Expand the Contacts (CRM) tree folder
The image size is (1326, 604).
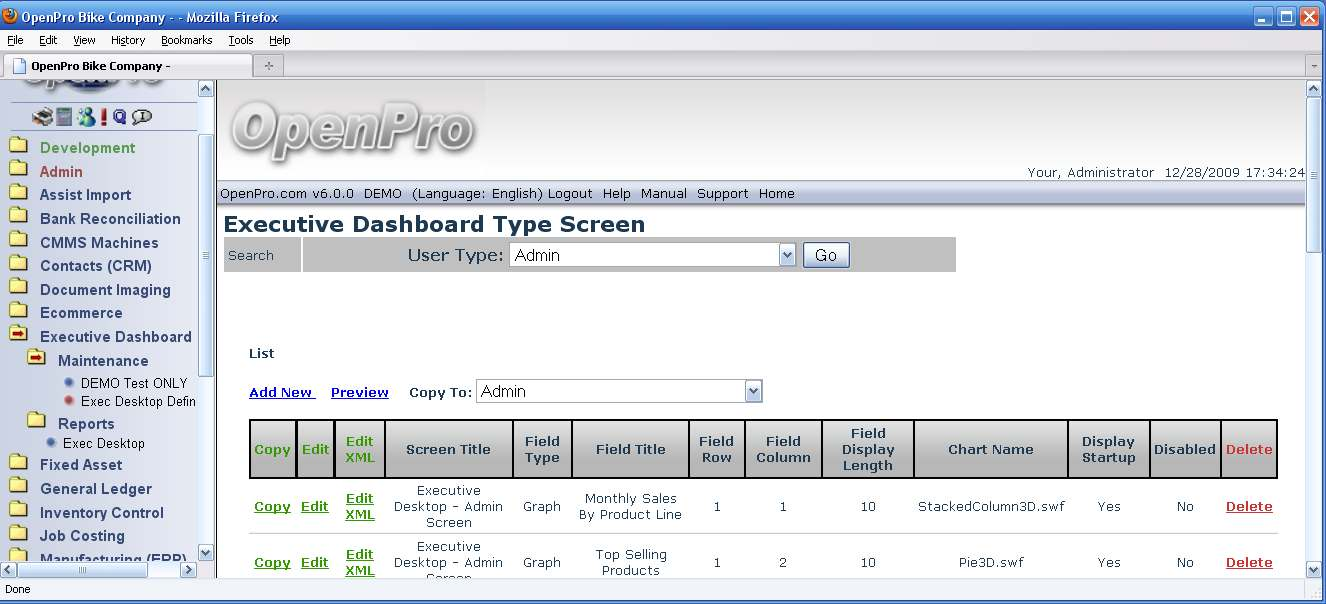coord(18,264)
